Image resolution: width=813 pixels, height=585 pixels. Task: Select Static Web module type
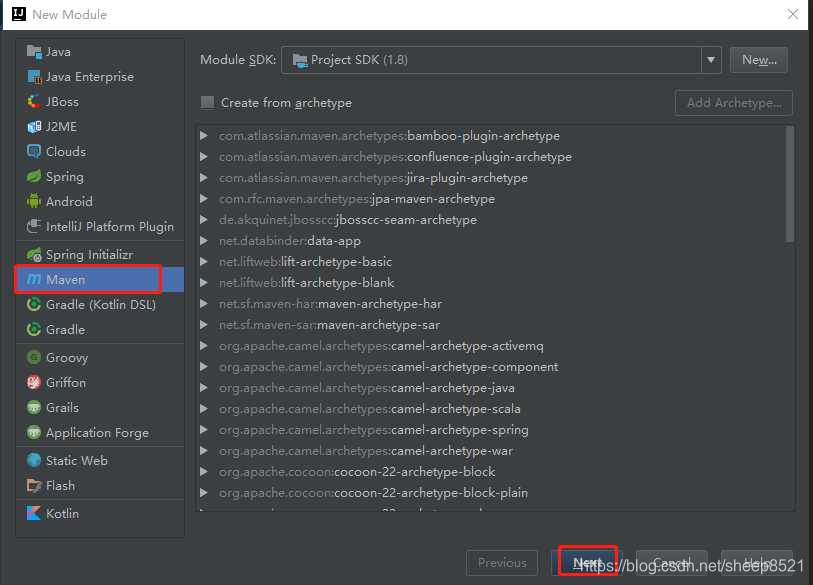click(x=100, y=461)
